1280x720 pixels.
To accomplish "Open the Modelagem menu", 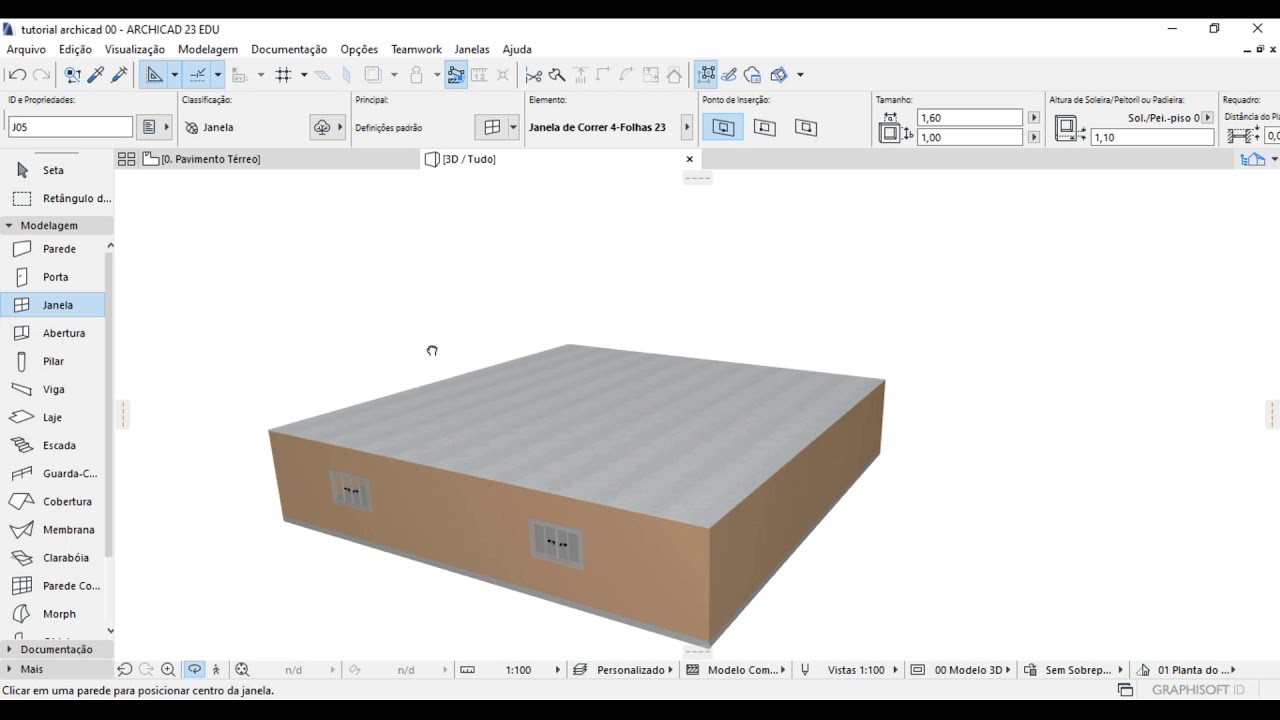I will (x=208, y=49).
